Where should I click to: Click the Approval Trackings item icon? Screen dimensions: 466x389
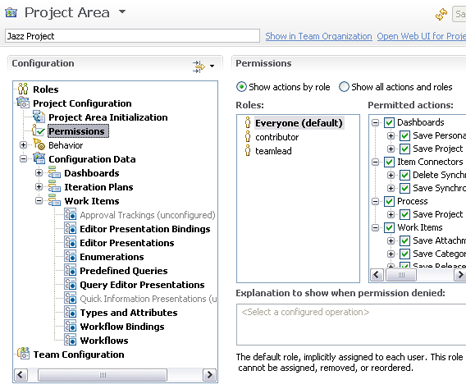[x=70, y=215]
